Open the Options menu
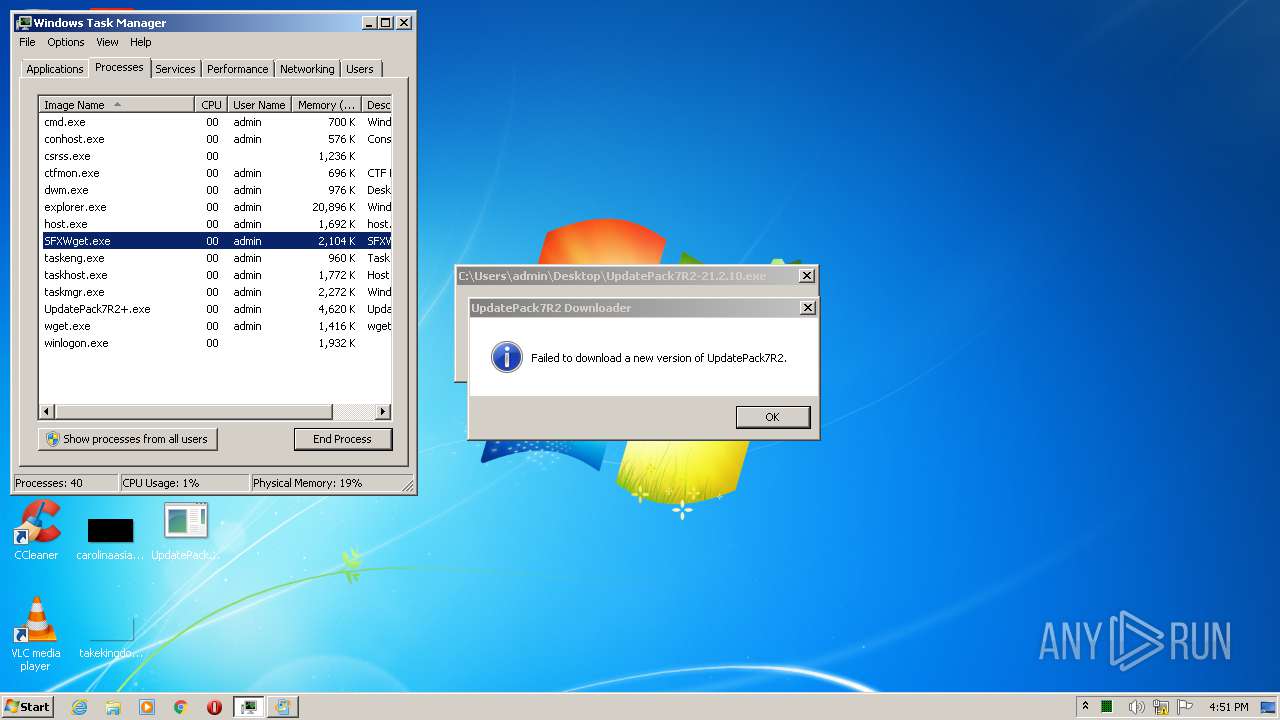1280x720 pixels. click(66, 42)
